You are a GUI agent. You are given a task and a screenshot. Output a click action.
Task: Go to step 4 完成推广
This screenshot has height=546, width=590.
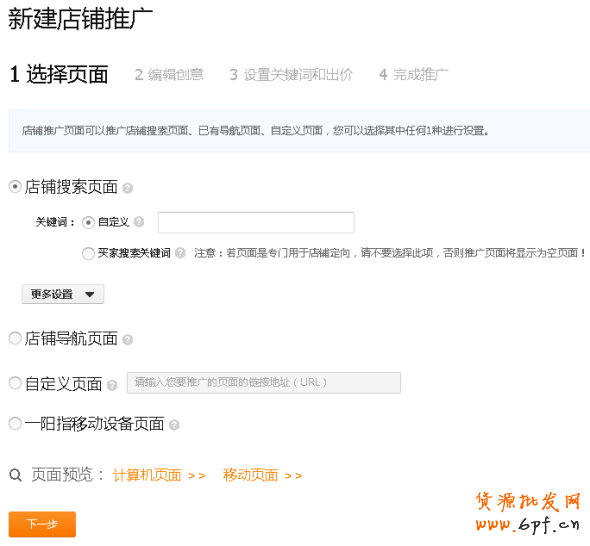(x=414, y=75)
